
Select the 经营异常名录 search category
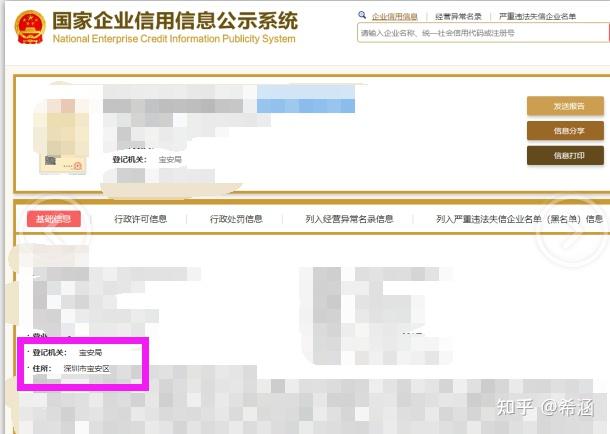click(x=458, y=17)
